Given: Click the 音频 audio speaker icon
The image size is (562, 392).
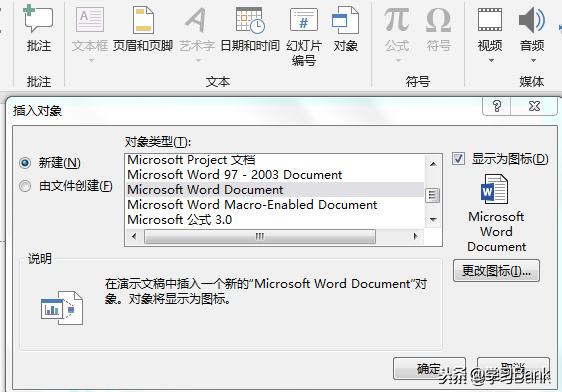Looking at the screenshot, I should point(532,20).
